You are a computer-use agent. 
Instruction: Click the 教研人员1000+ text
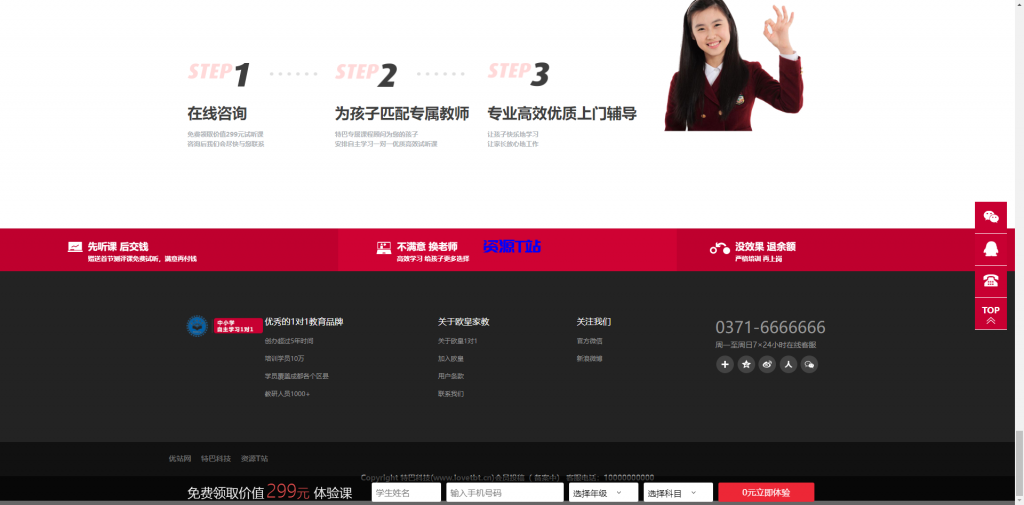point(287,394)
